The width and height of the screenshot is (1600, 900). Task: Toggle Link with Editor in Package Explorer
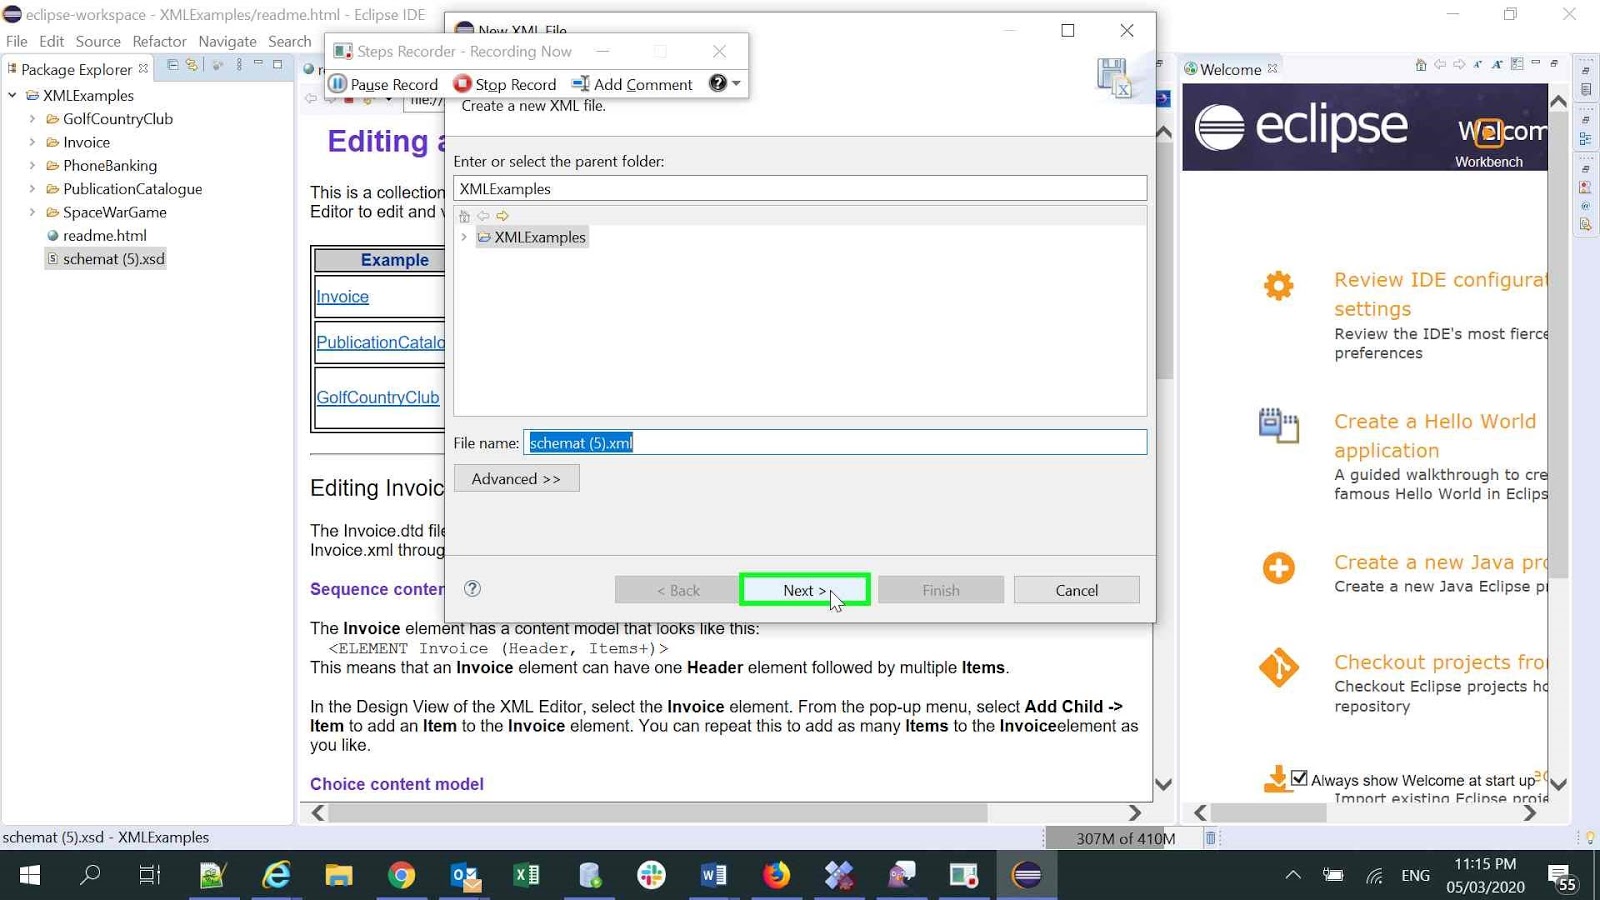tap(193, 65)
